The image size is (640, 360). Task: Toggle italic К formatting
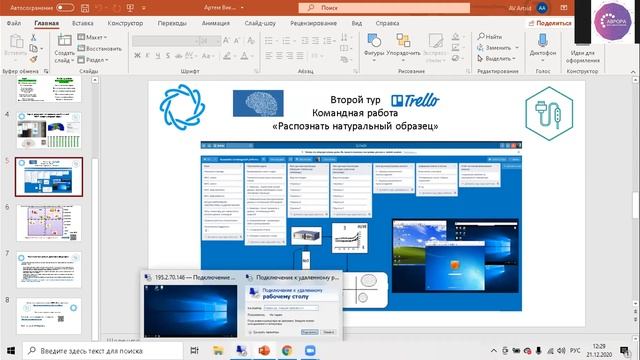147,56
